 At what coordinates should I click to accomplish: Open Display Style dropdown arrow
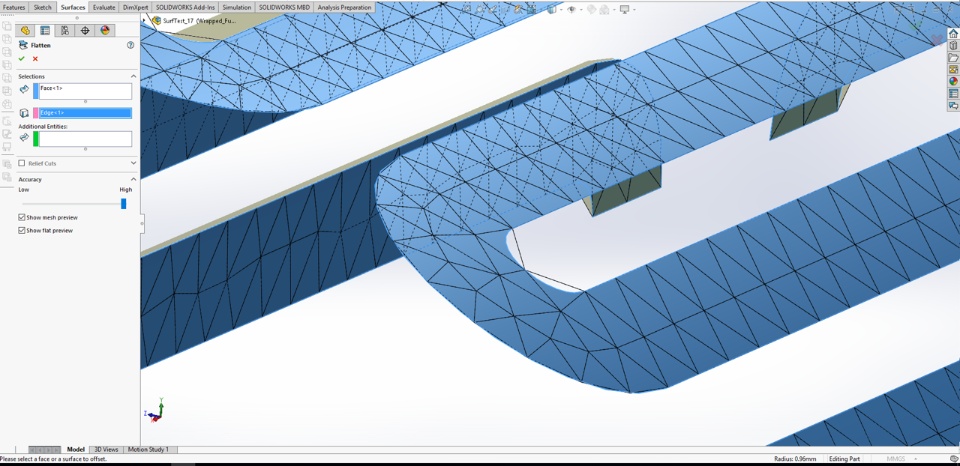561,9
